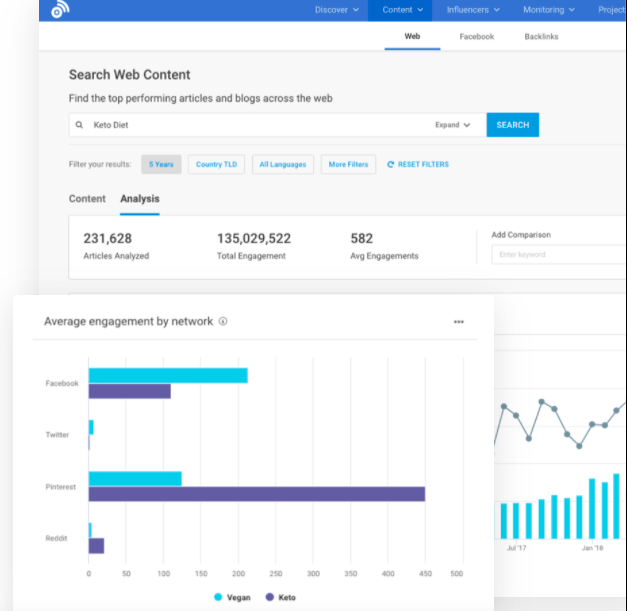Toggle the Keto legend series
The width and height of the screenshot is (627, 611).
tap(282, 597)
